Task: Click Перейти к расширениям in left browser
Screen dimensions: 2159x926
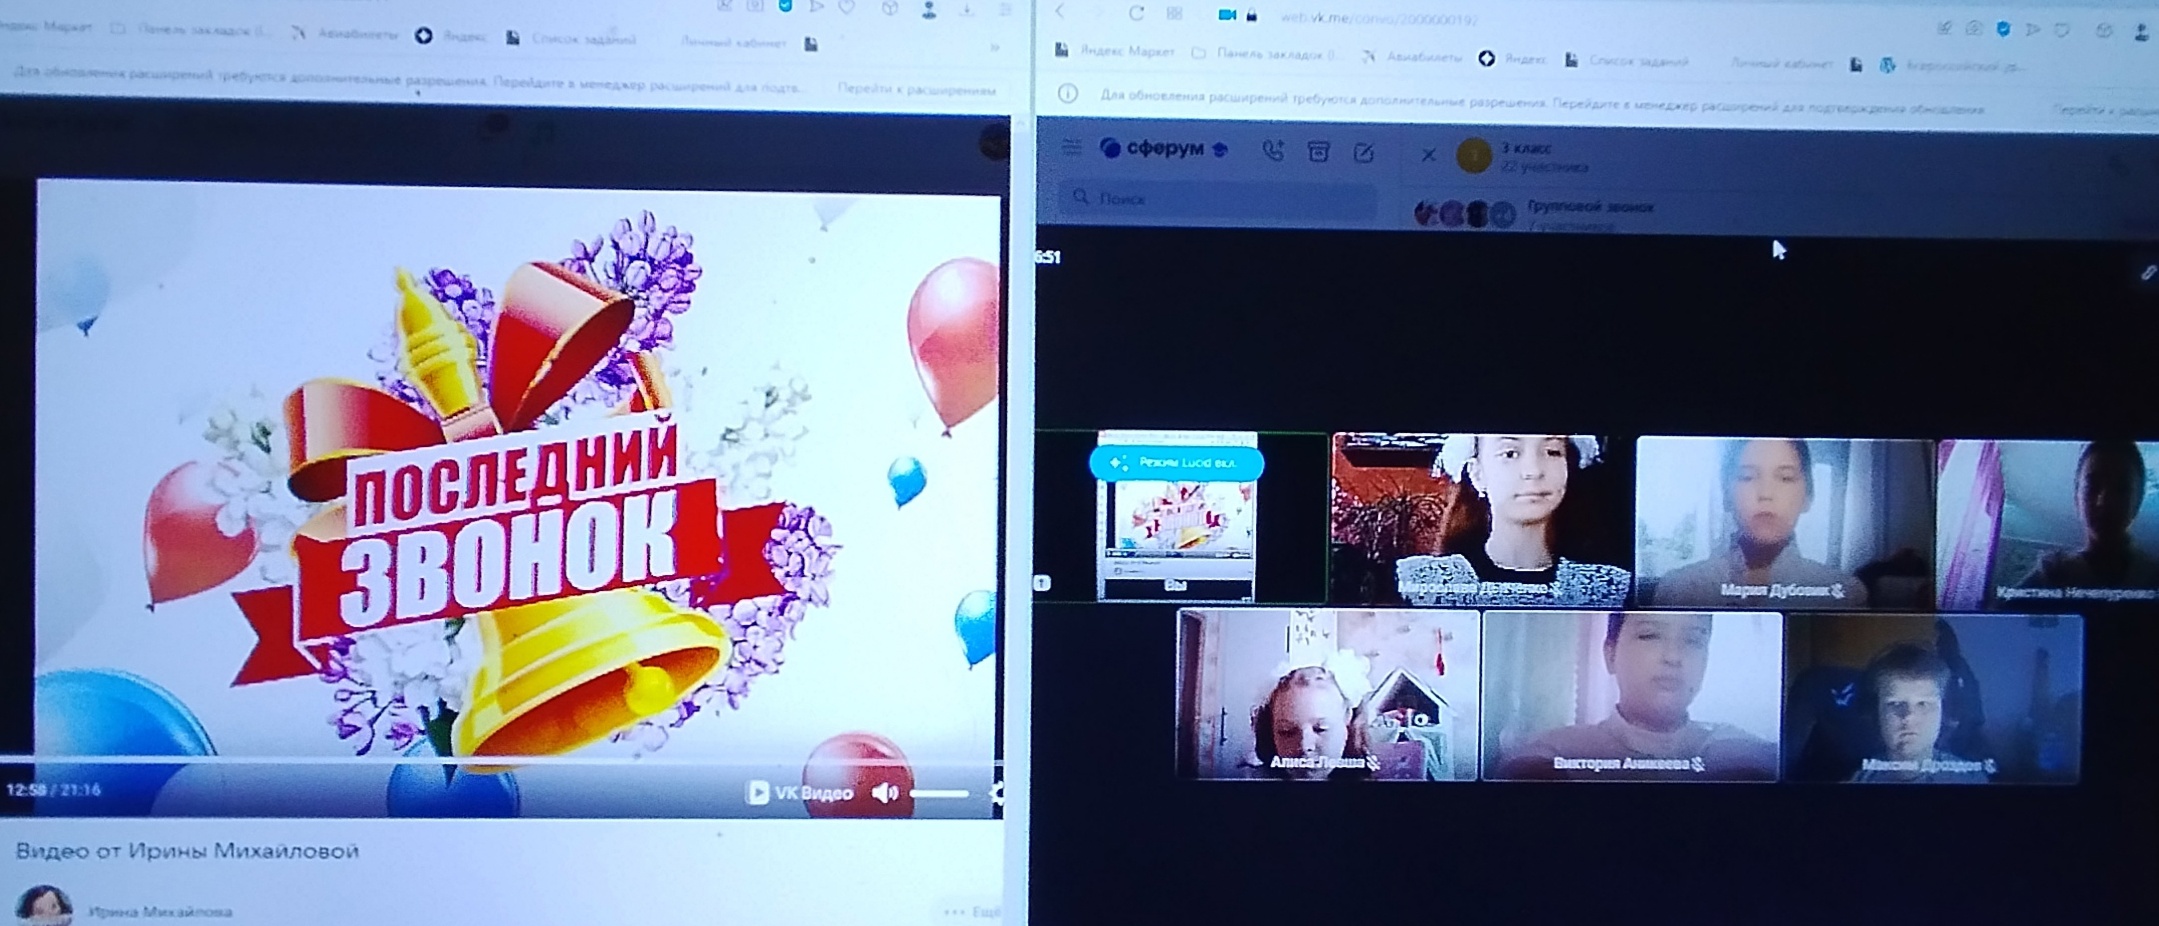Action: [x=917, y=89]
